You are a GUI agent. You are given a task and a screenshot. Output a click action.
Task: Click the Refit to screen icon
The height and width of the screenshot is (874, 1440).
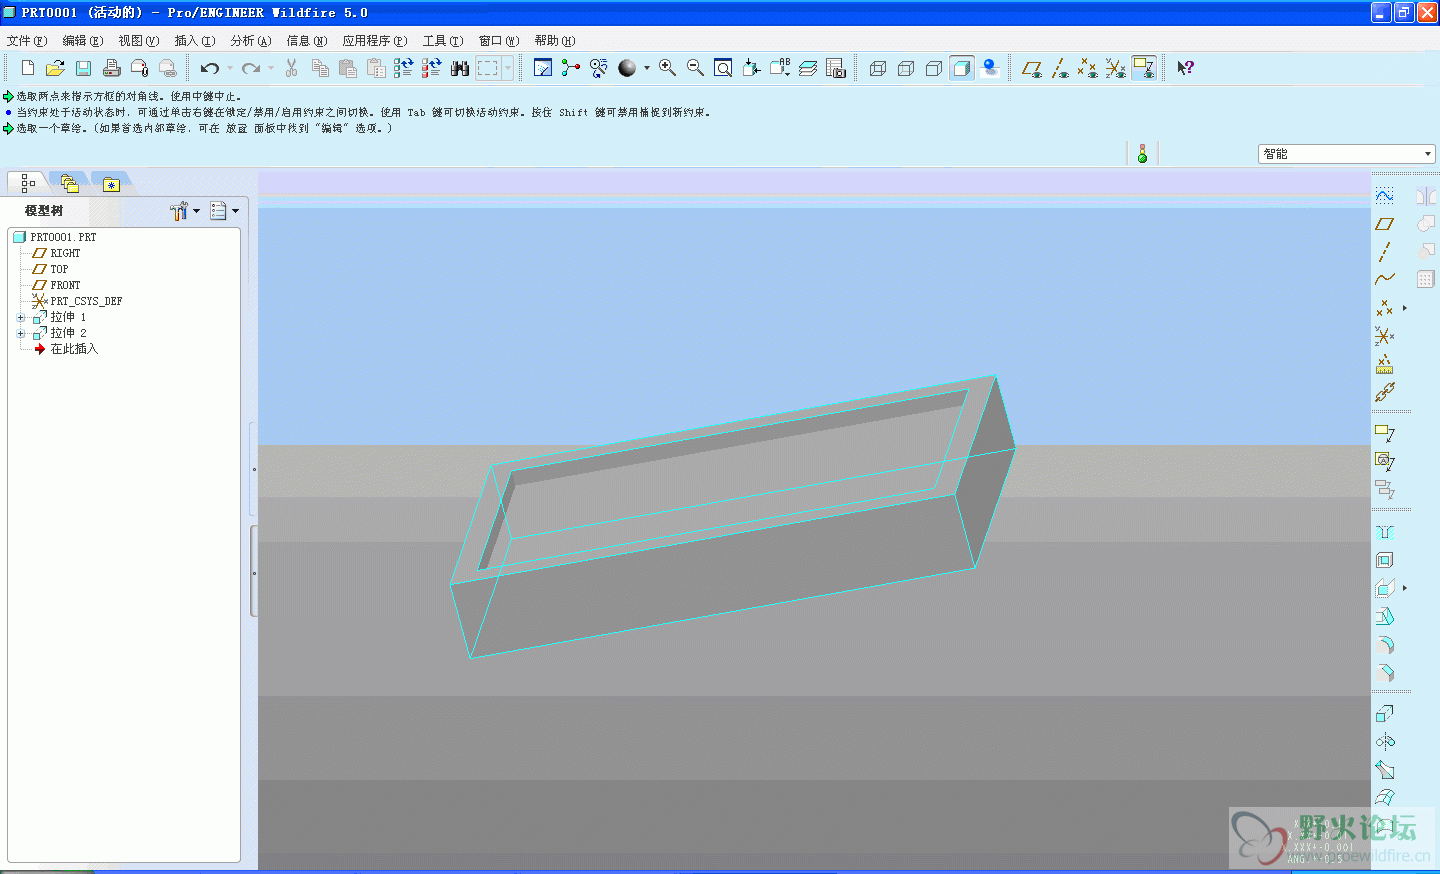point(723,68)
